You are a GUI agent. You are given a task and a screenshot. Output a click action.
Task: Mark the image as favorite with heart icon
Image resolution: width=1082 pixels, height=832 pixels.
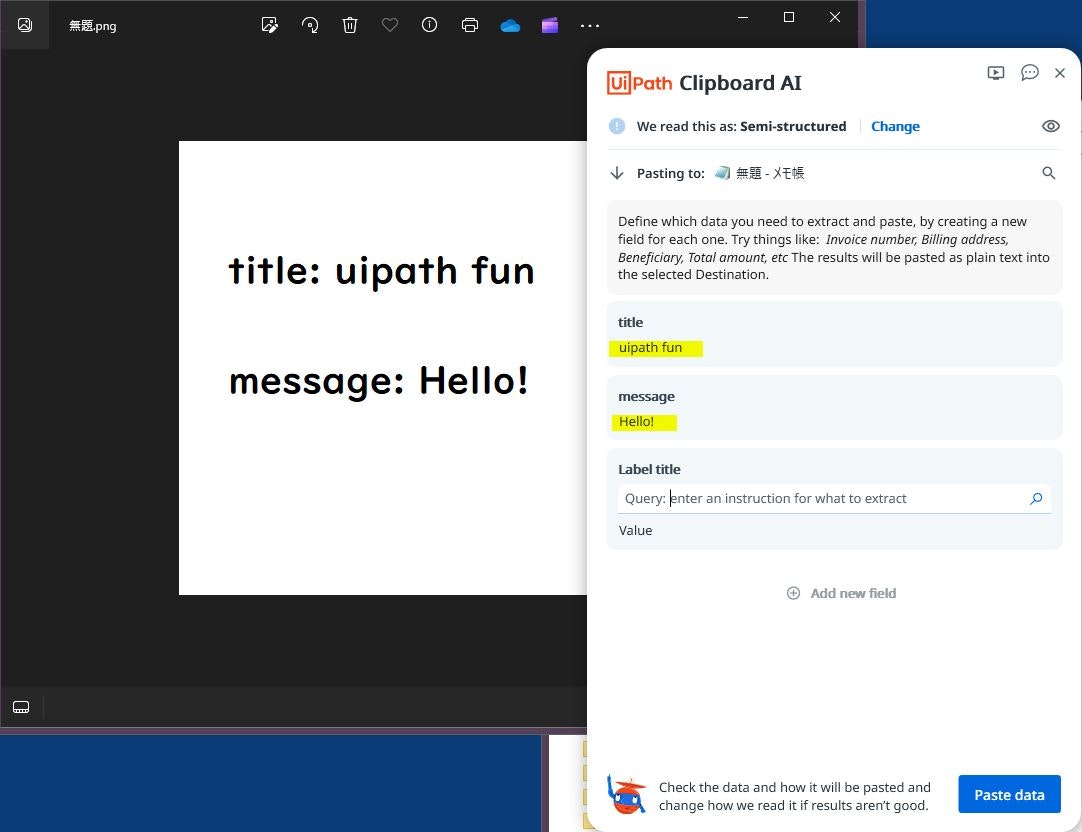pyautogui.click(x=390, y=26)
